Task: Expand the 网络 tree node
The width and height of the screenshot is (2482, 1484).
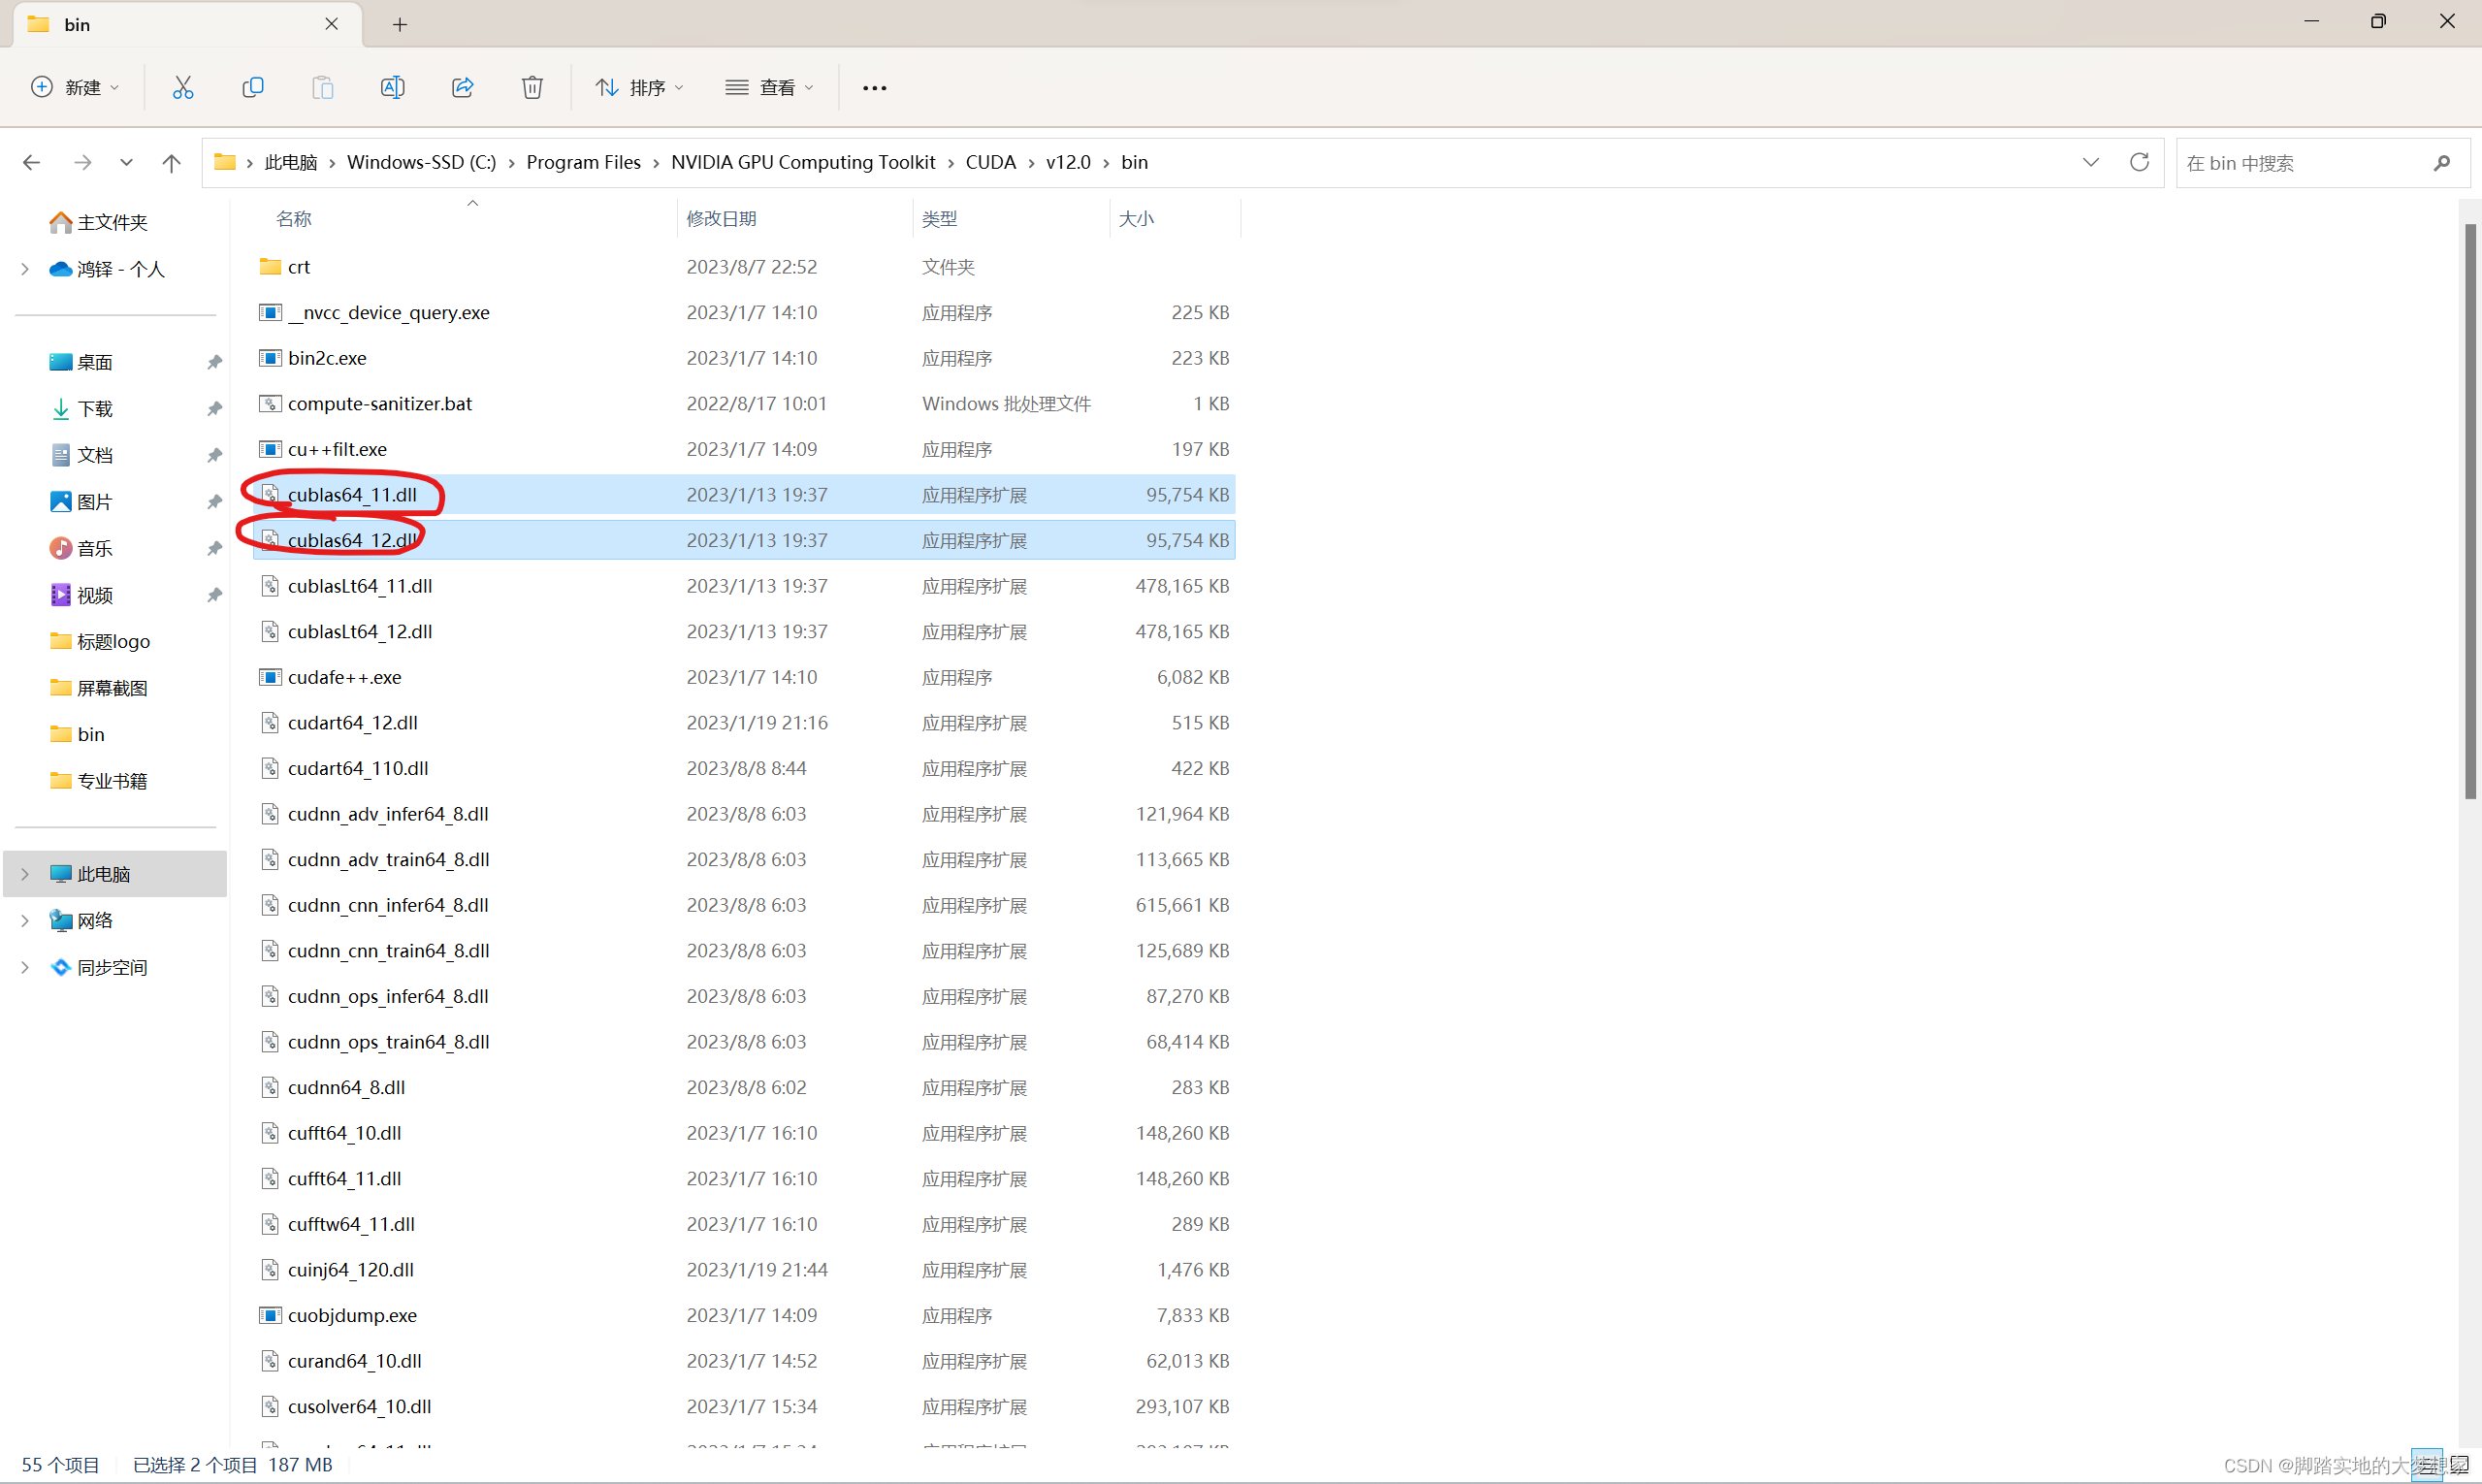Action: point(25,920)
